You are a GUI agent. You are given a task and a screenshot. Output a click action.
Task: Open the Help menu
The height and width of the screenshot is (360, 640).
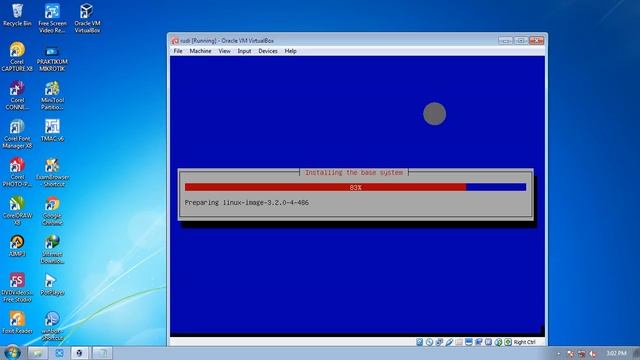pos(291,51)
